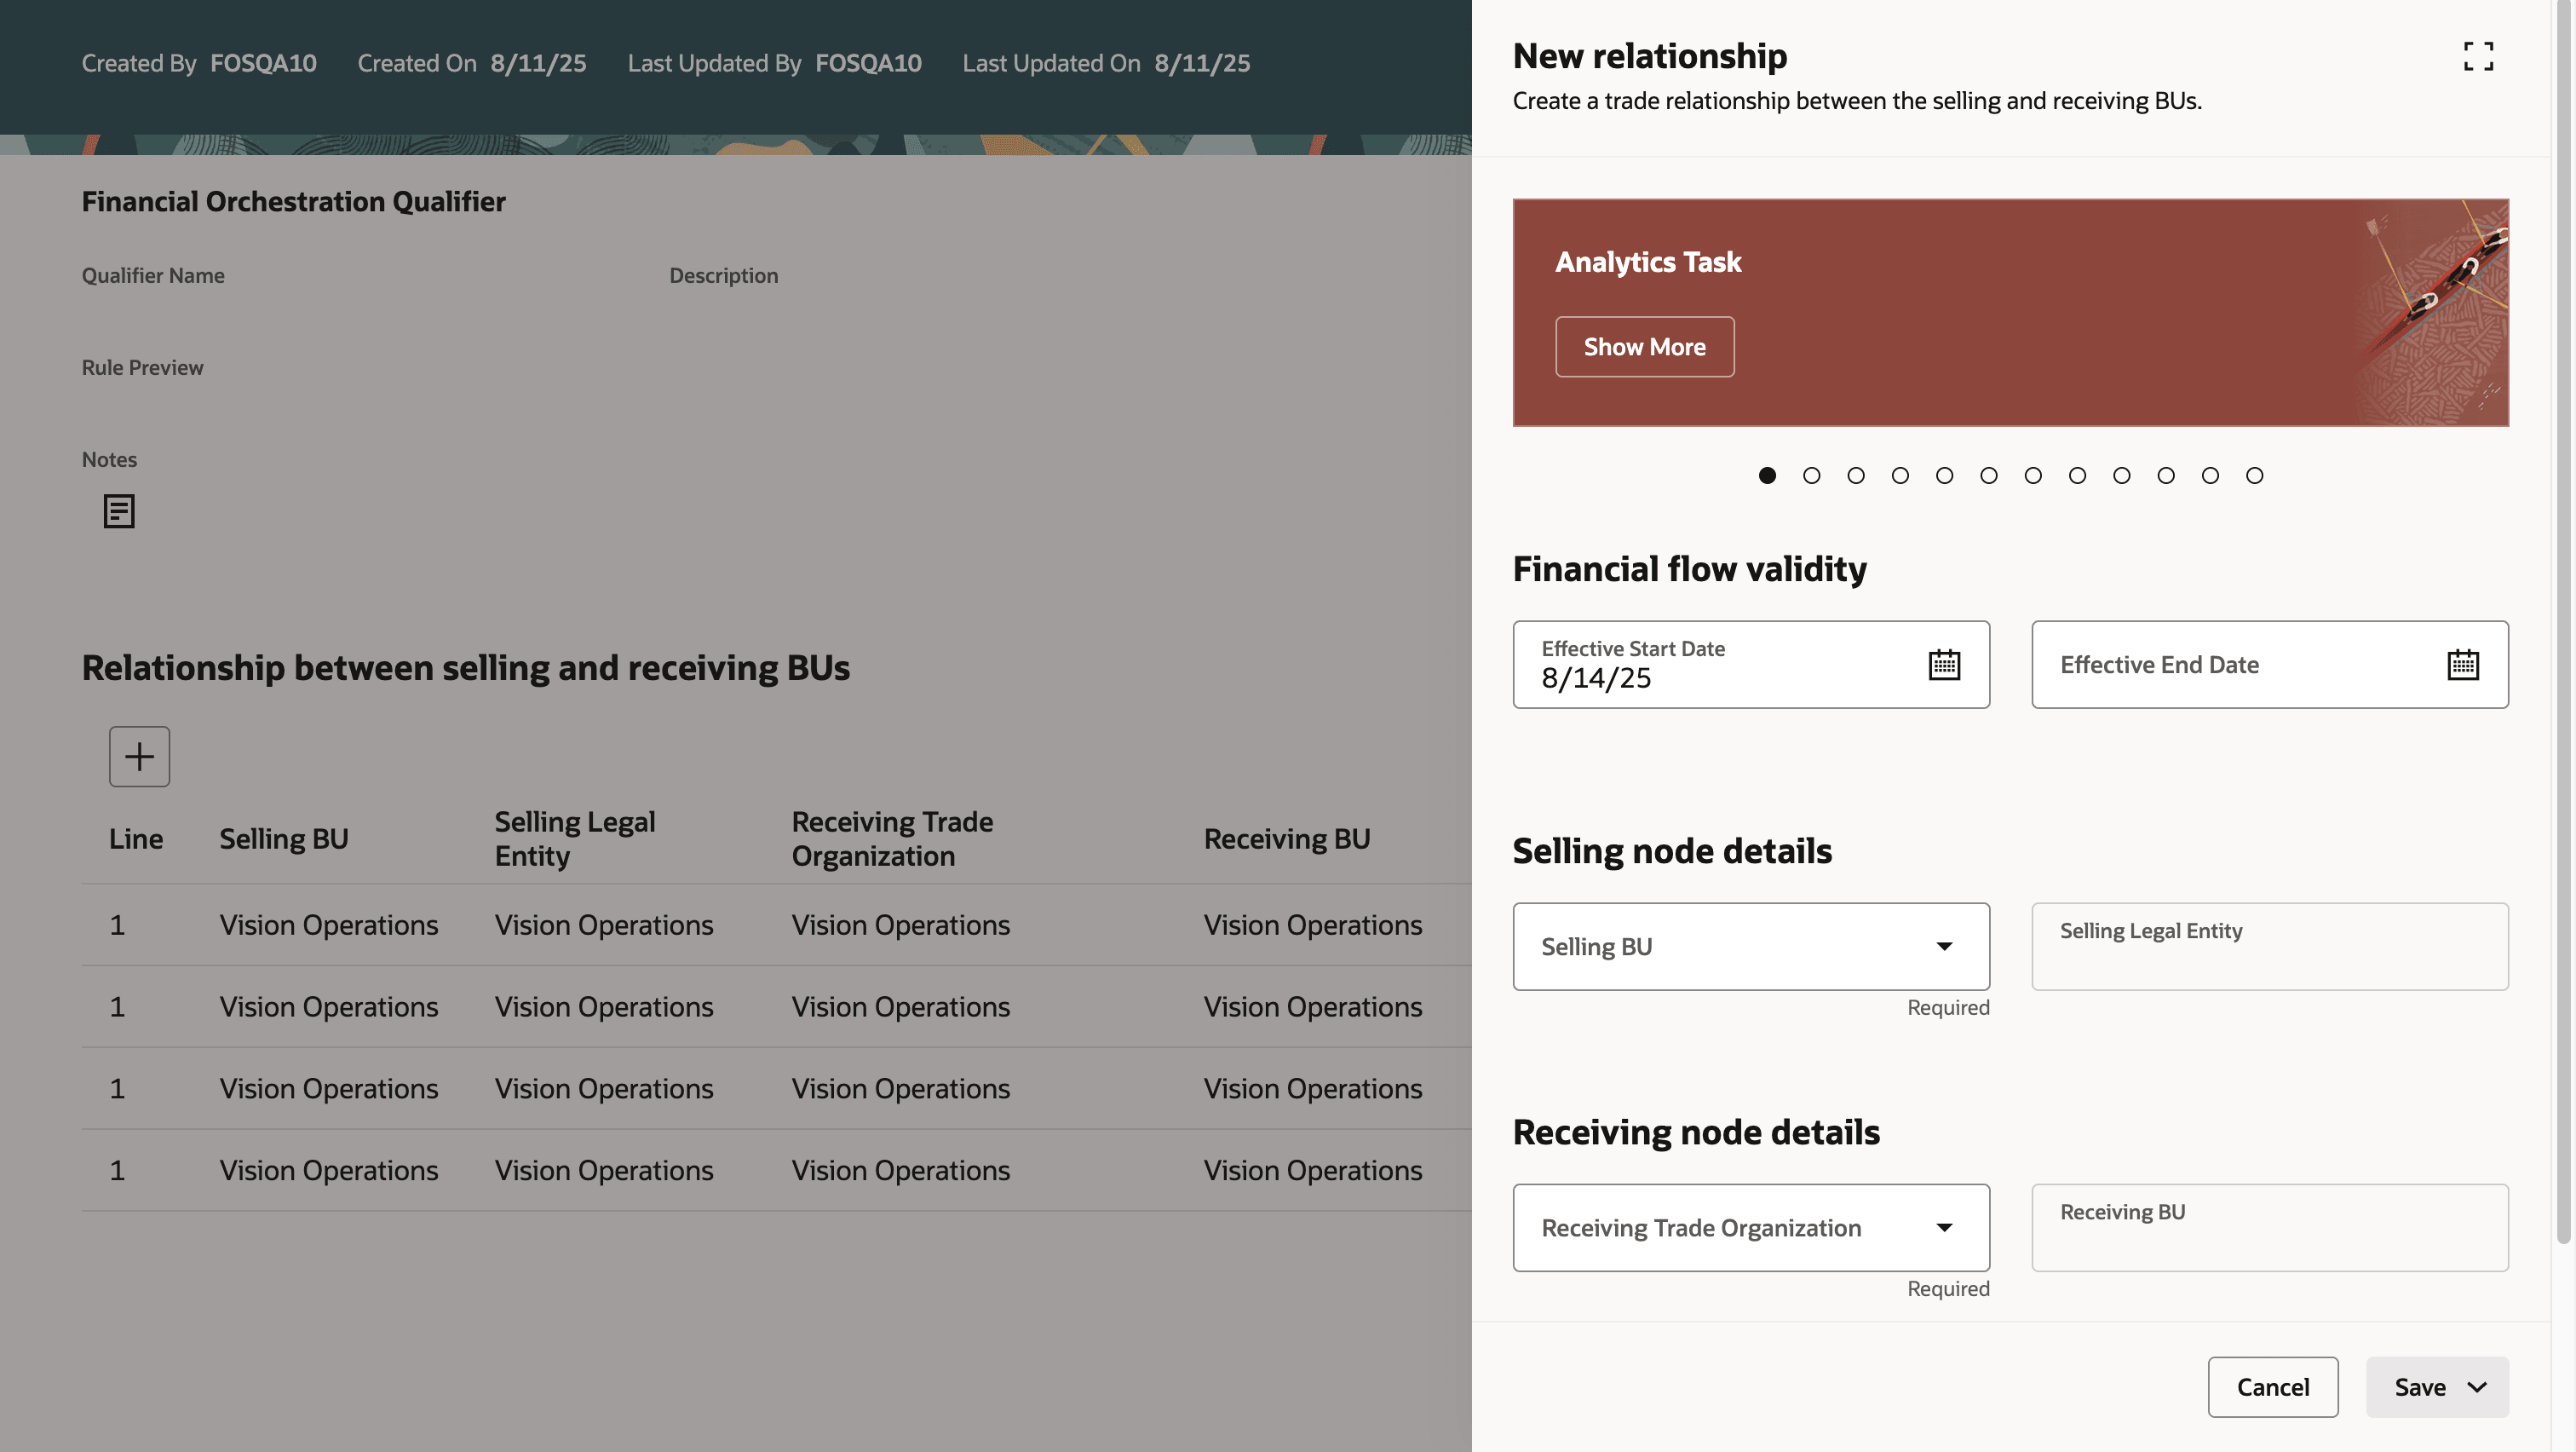This screenshot has width=2576, height=1452.
Task: Jump to the last carousel page dot
Action: 2254,475
